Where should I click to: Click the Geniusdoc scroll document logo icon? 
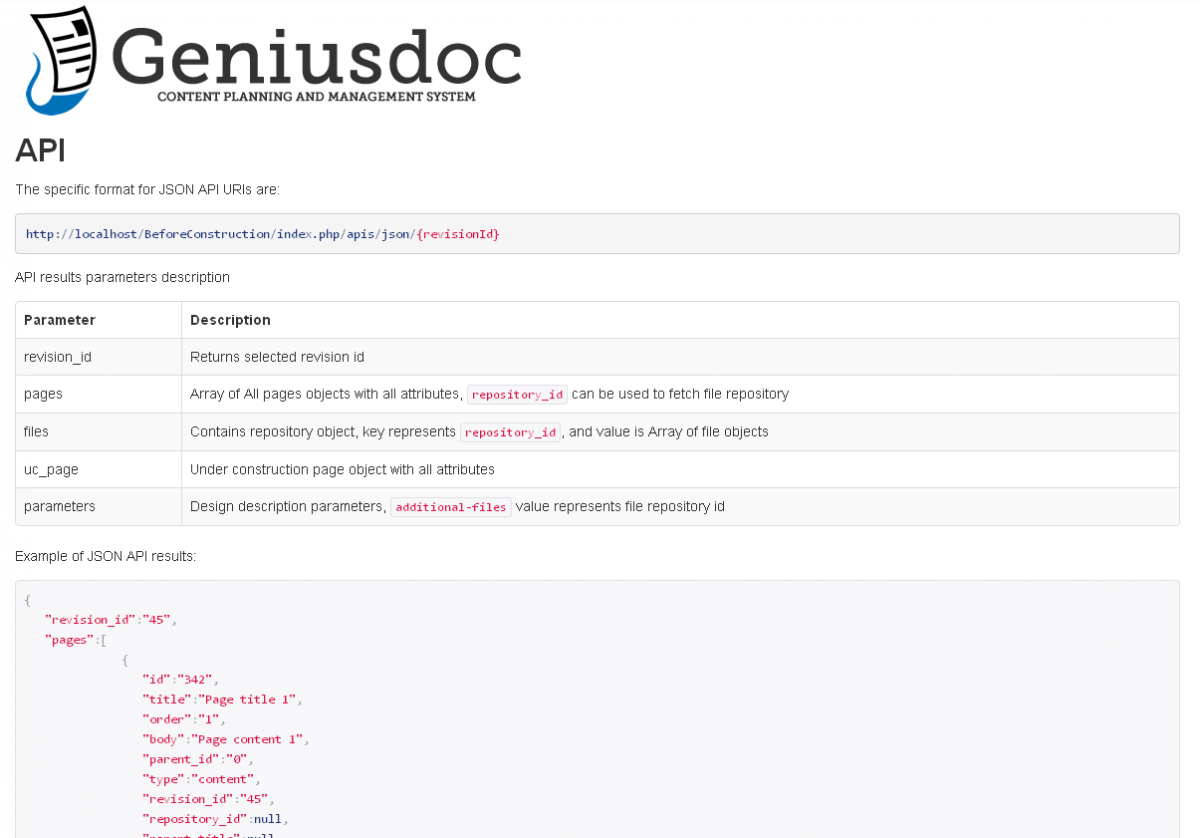tap(63, 60)
